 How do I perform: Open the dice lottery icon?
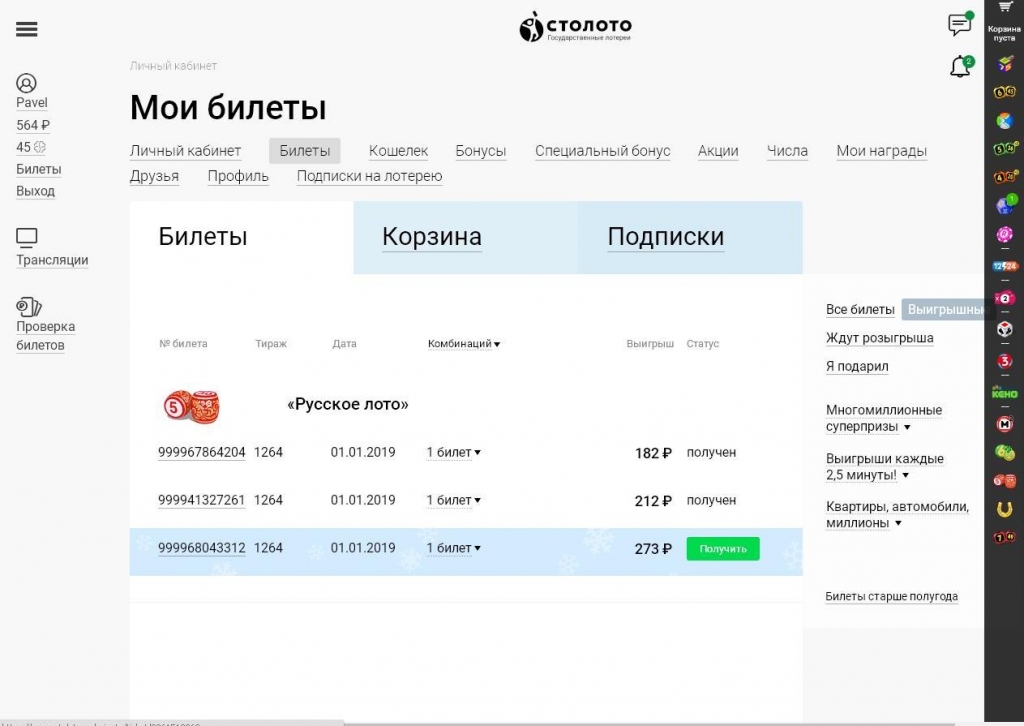[1005, 330]
